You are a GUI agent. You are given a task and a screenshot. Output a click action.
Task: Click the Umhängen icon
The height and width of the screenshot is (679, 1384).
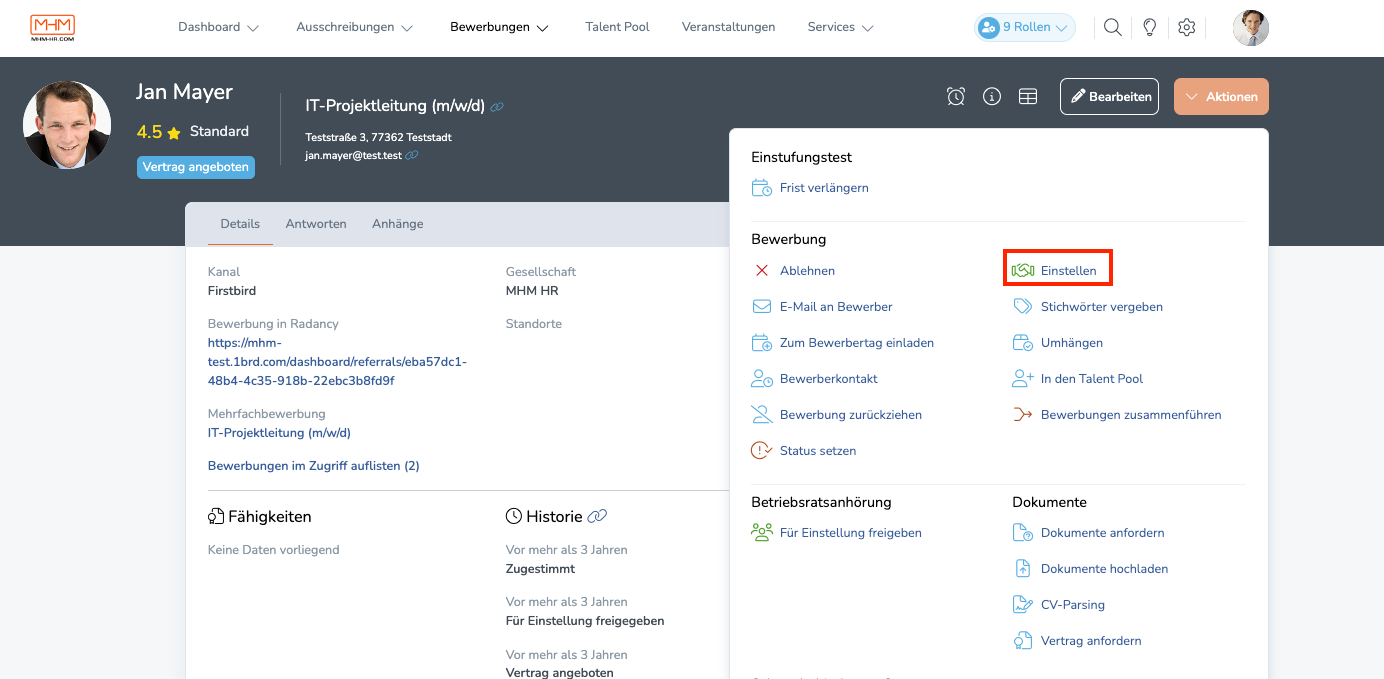(1022, 343)
